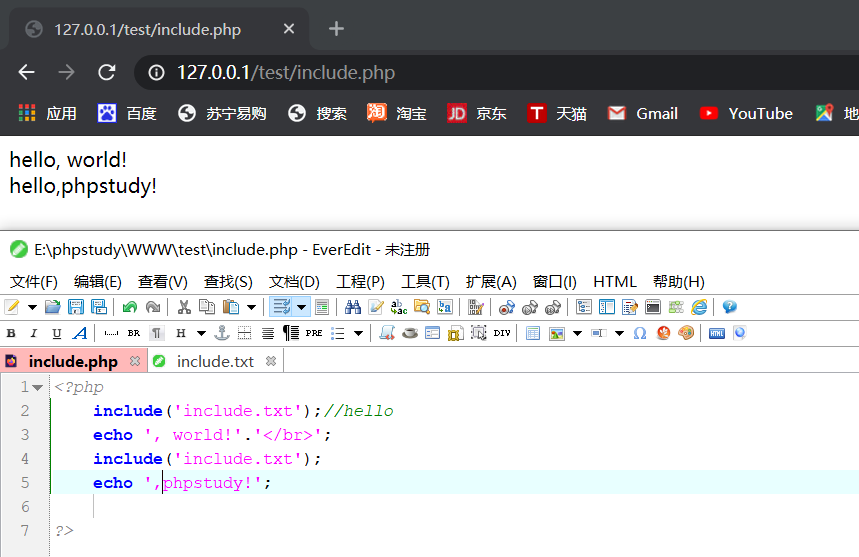Open a new browser tab
This screenshot has width=859, height=557.
point(336,28)
